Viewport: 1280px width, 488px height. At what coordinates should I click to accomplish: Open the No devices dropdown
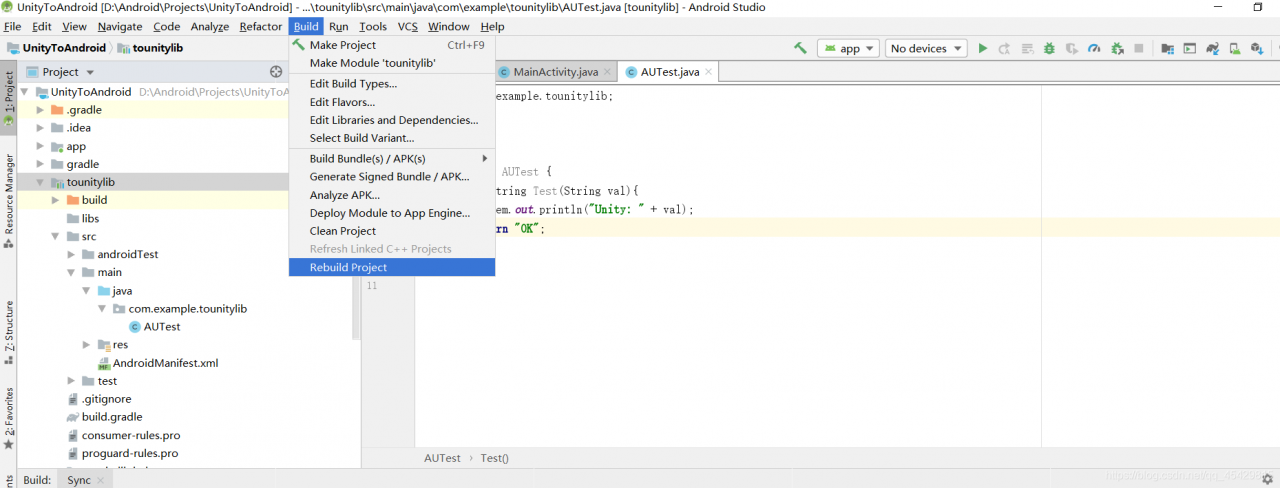click(x=926, y=48)
